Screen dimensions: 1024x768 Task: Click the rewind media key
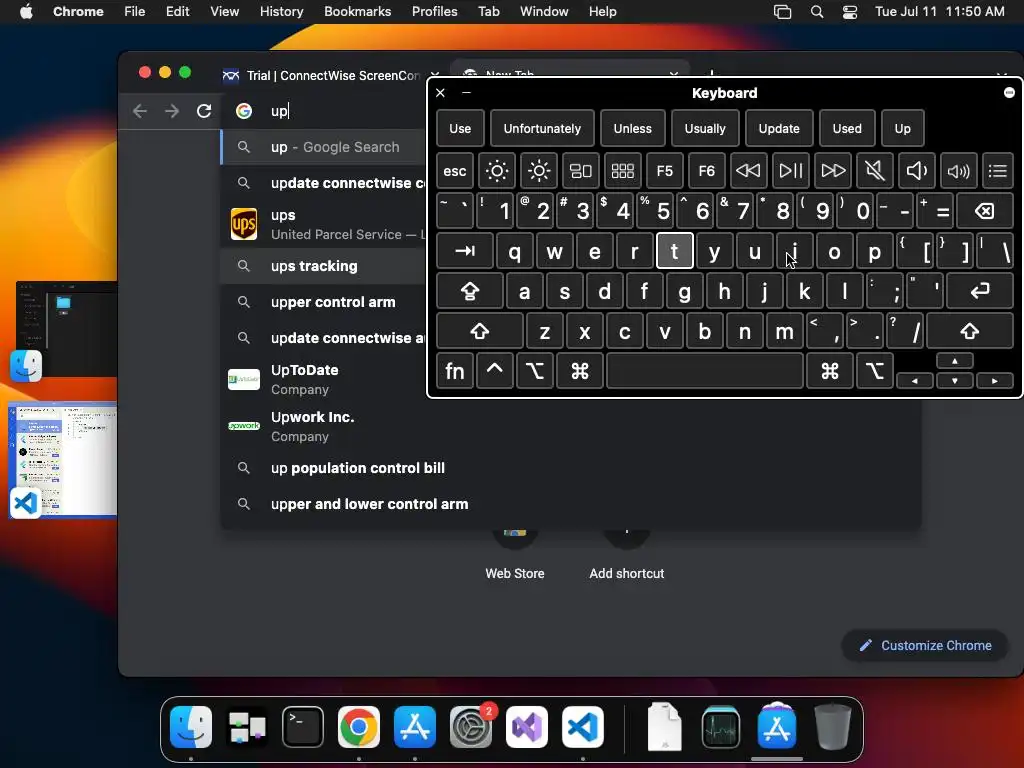(x=748, y=171)
